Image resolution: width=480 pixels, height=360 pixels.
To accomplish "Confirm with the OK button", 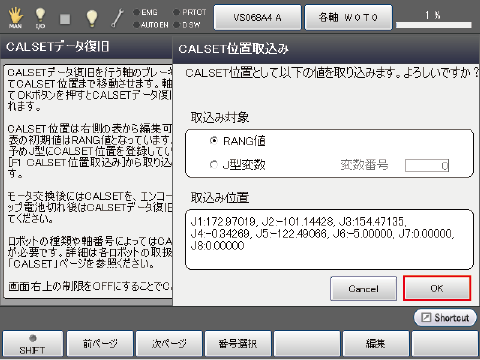I will pos(437,288).
